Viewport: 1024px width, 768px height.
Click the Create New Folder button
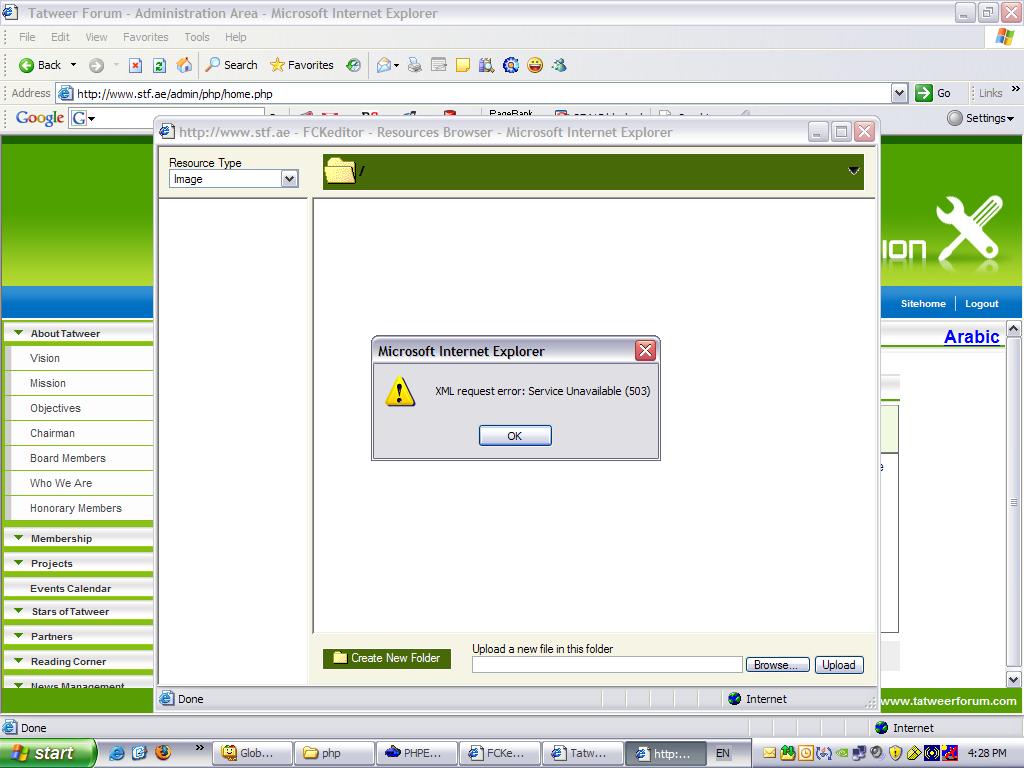coord(387,658)
